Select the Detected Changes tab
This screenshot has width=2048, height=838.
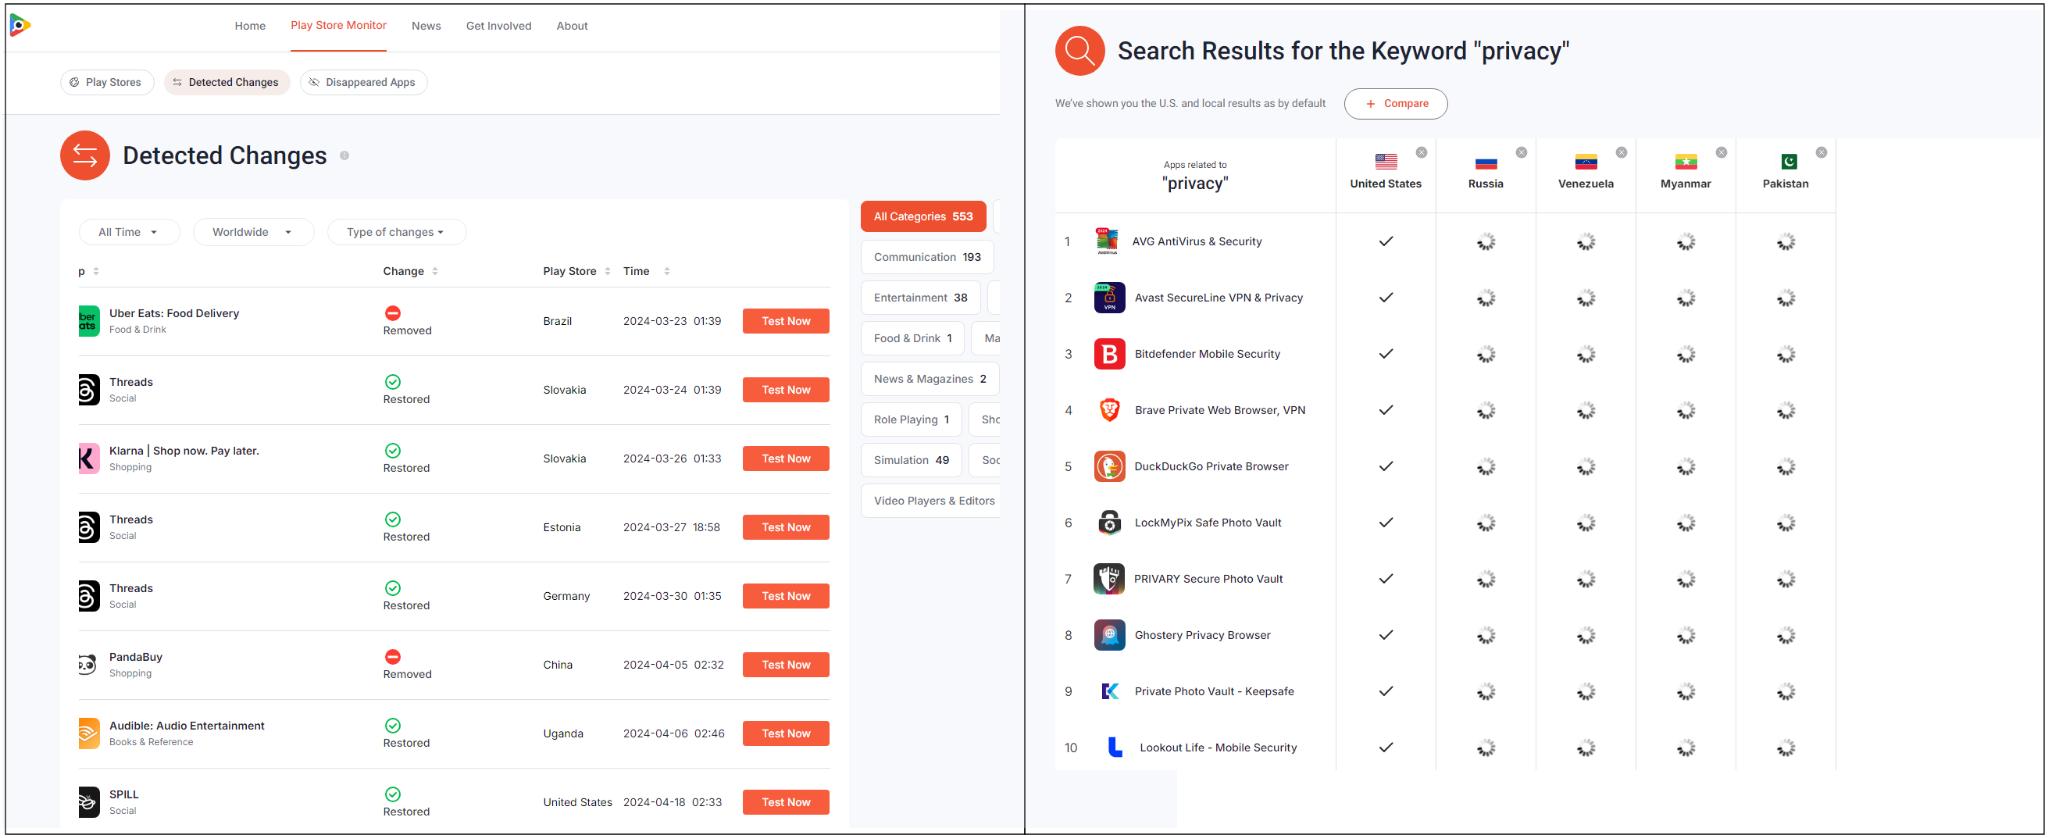(227, 82)
